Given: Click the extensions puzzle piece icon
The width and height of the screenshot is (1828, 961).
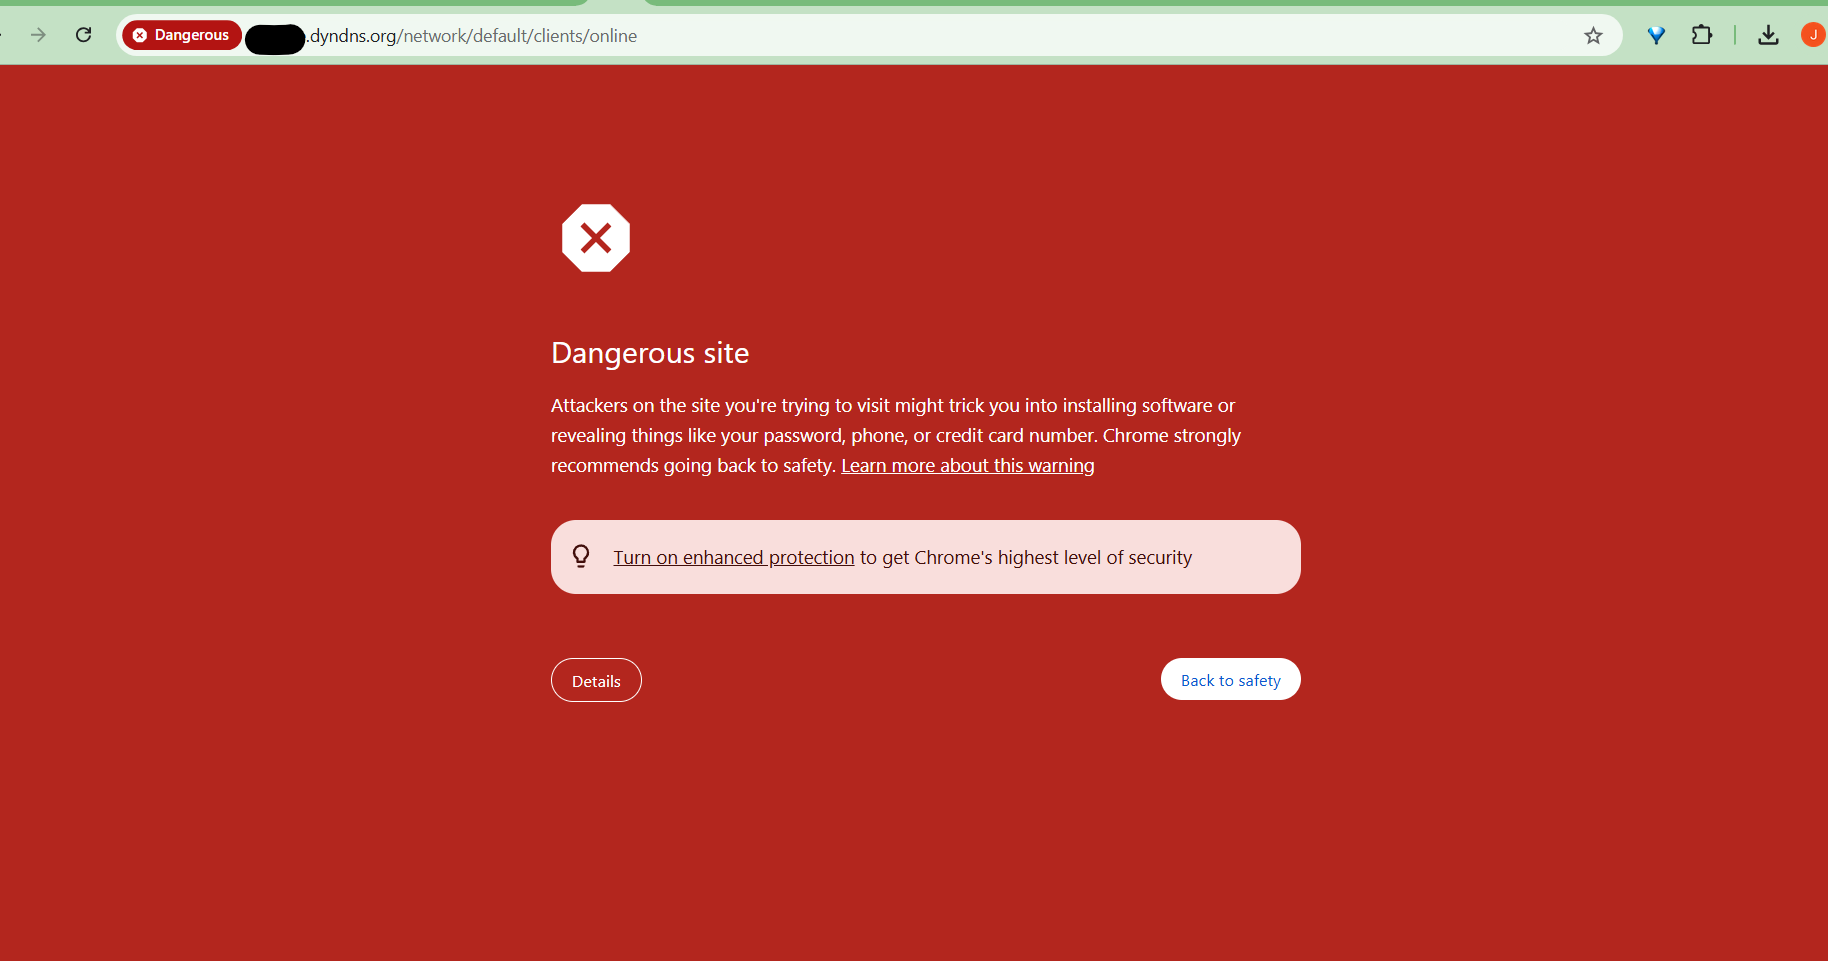Looking at the screenshot, I should click(x=1702, y=35).
